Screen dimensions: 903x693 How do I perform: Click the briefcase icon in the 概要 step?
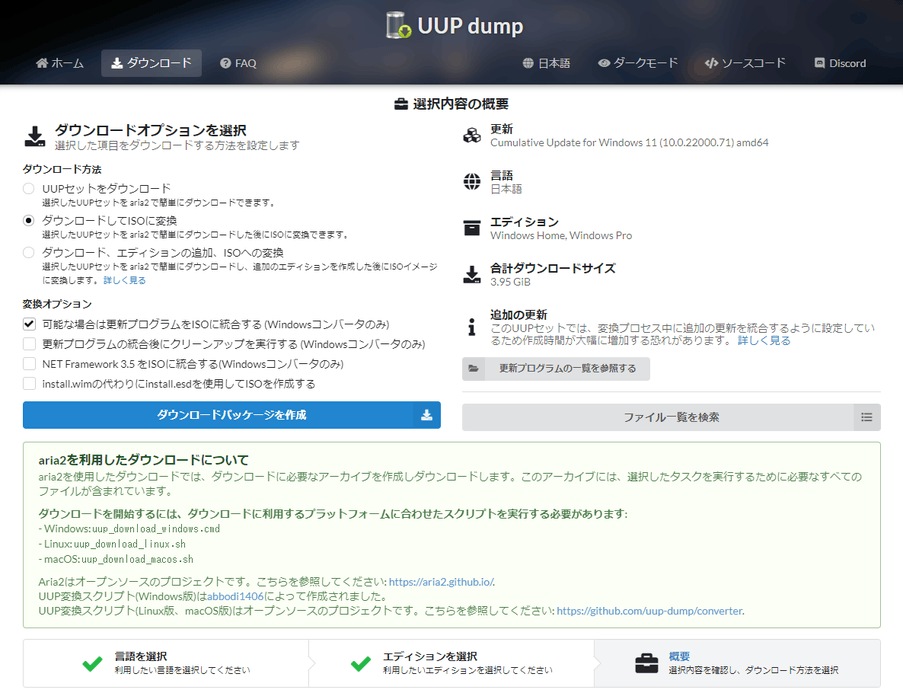tap(647, 664)
